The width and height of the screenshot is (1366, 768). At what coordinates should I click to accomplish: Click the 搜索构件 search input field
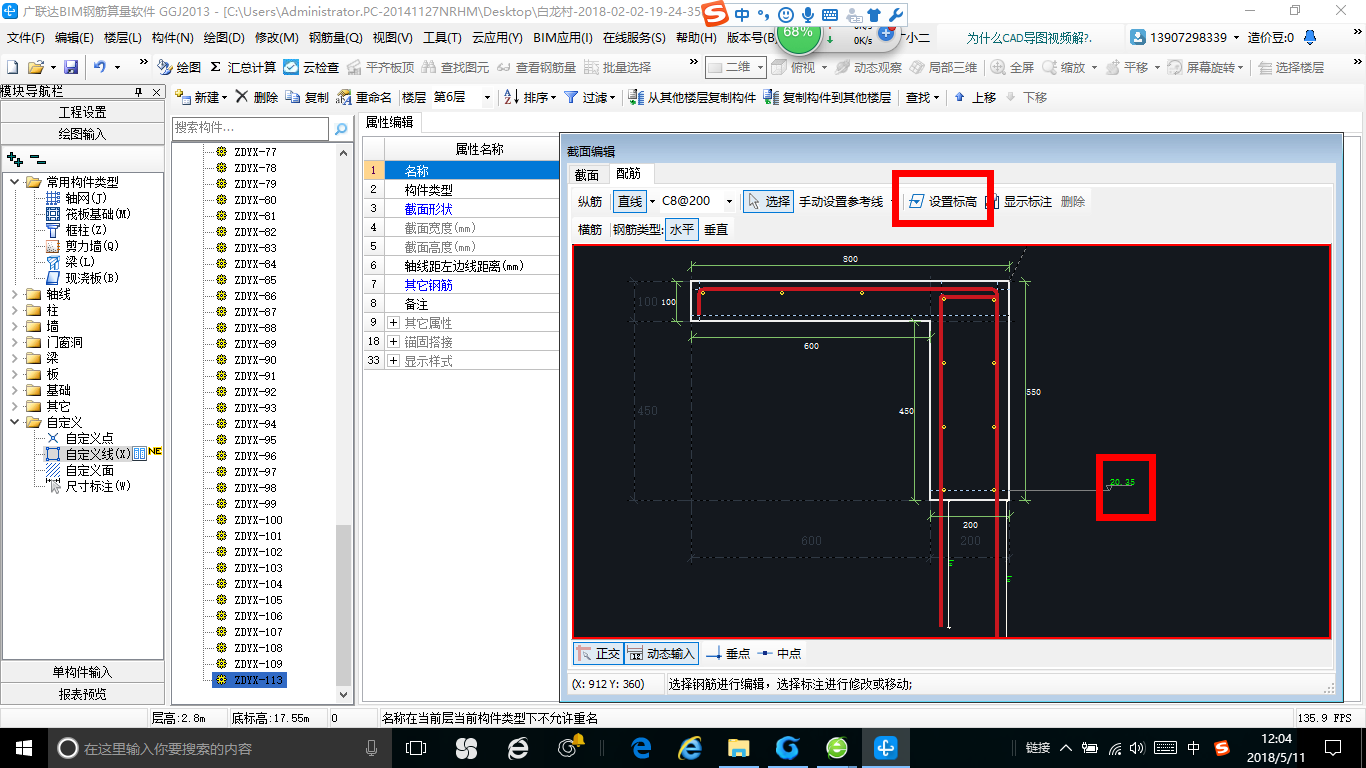(250, 129)
